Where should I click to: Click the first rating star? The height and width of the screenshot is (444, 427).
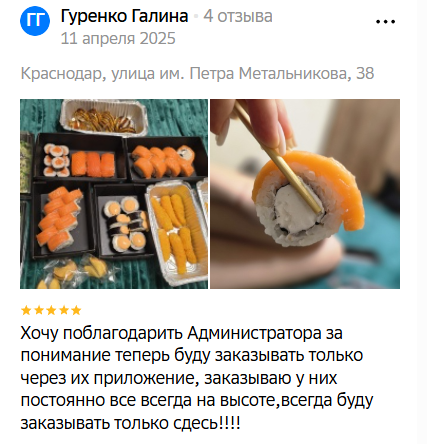[x=26, y=310]
